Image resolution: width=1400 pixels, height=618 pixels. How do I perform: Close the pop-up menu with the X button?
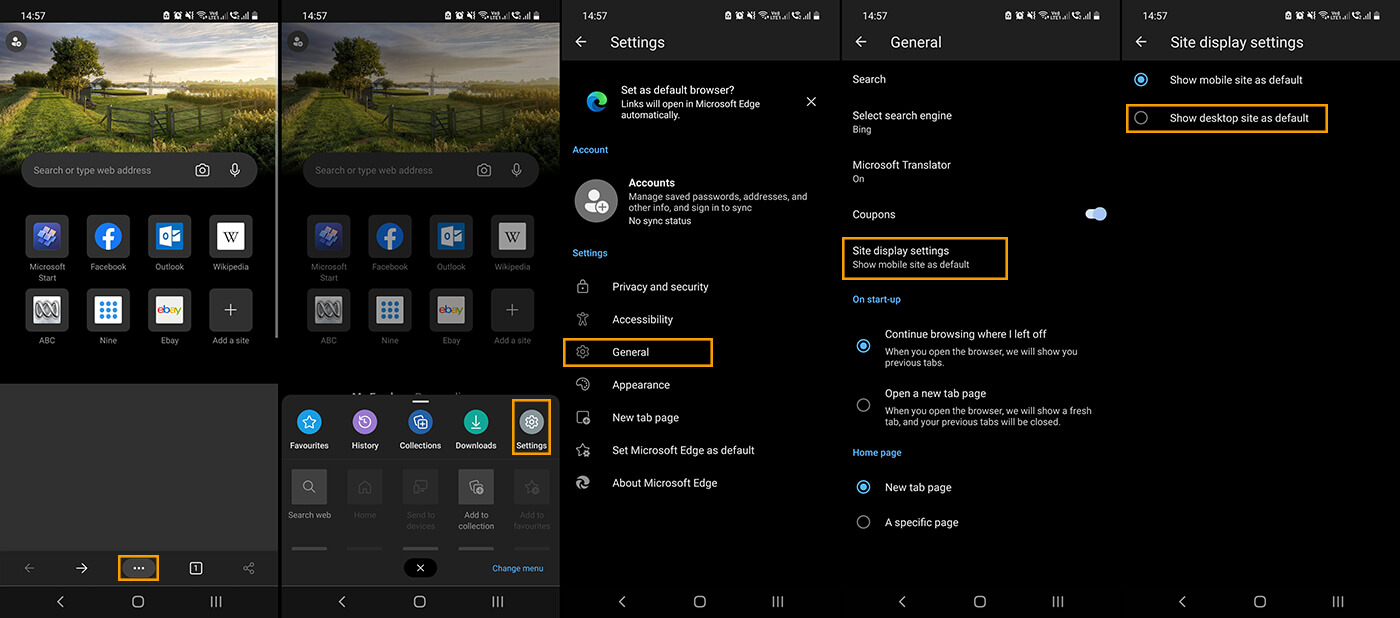(420, 568)
